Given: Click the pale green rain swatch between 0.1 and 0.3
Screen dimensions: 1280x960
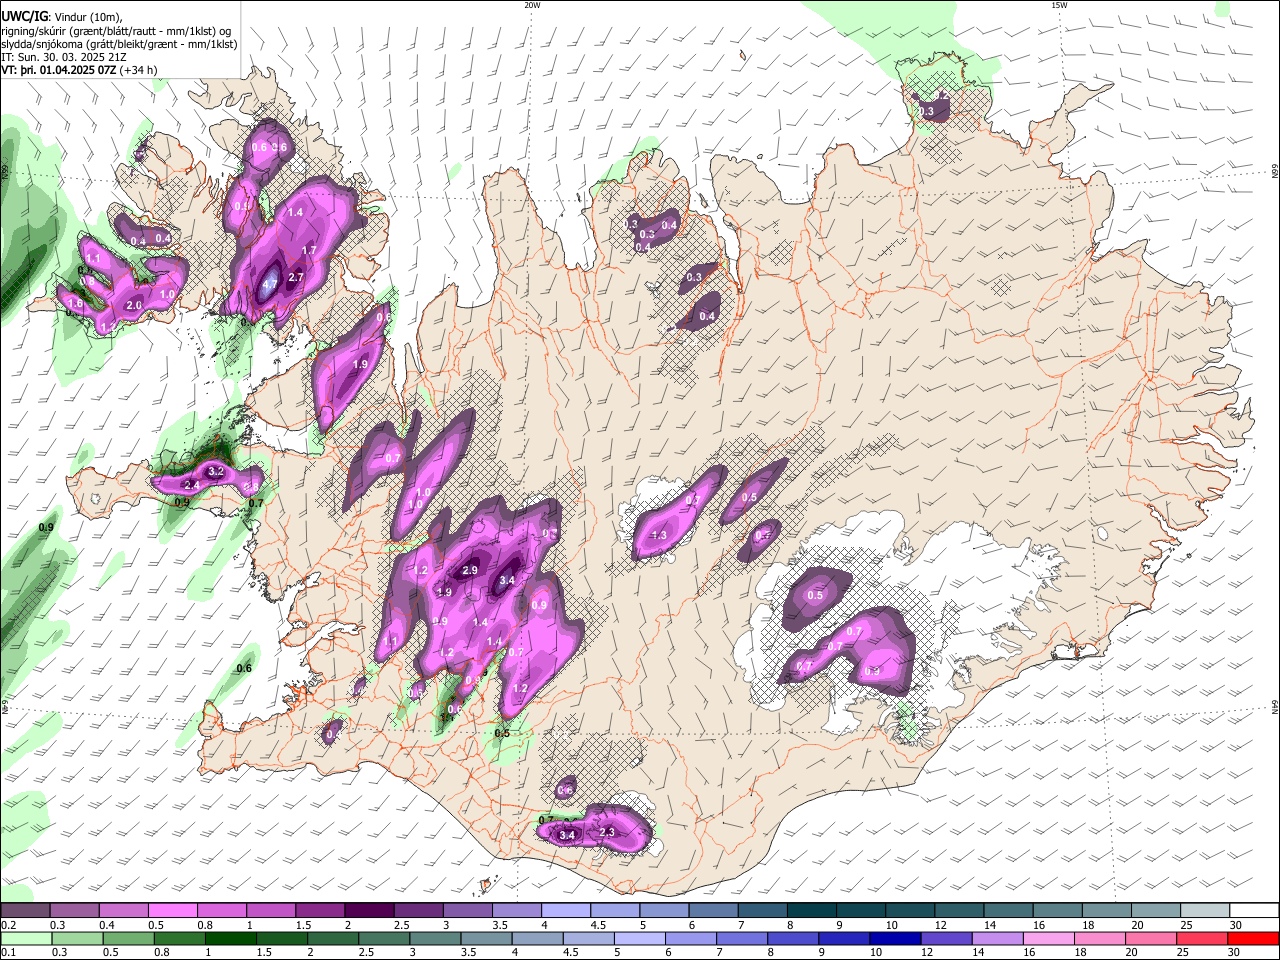Looking at the screenshot, I should click(26, 938).
